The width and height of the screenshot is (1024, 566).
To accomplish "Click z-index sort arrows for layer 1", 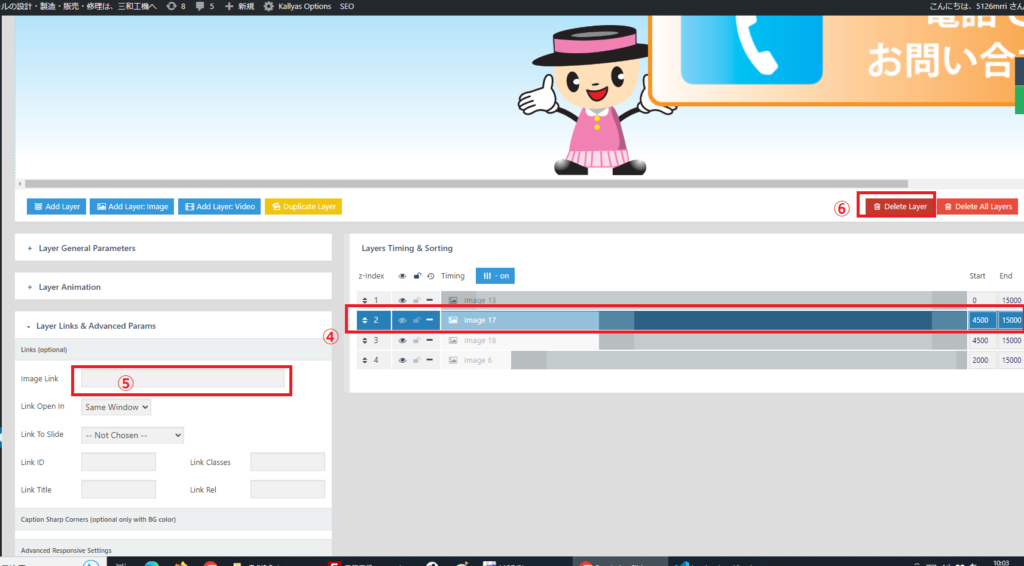I will tap(366, 300).
